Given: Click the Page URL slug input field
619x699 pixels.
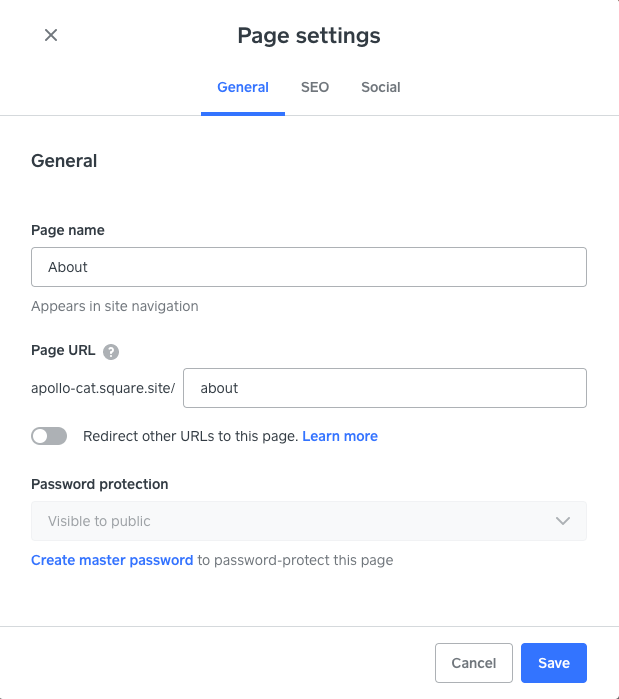Looking at the screenshot, I should pos(385,388).
